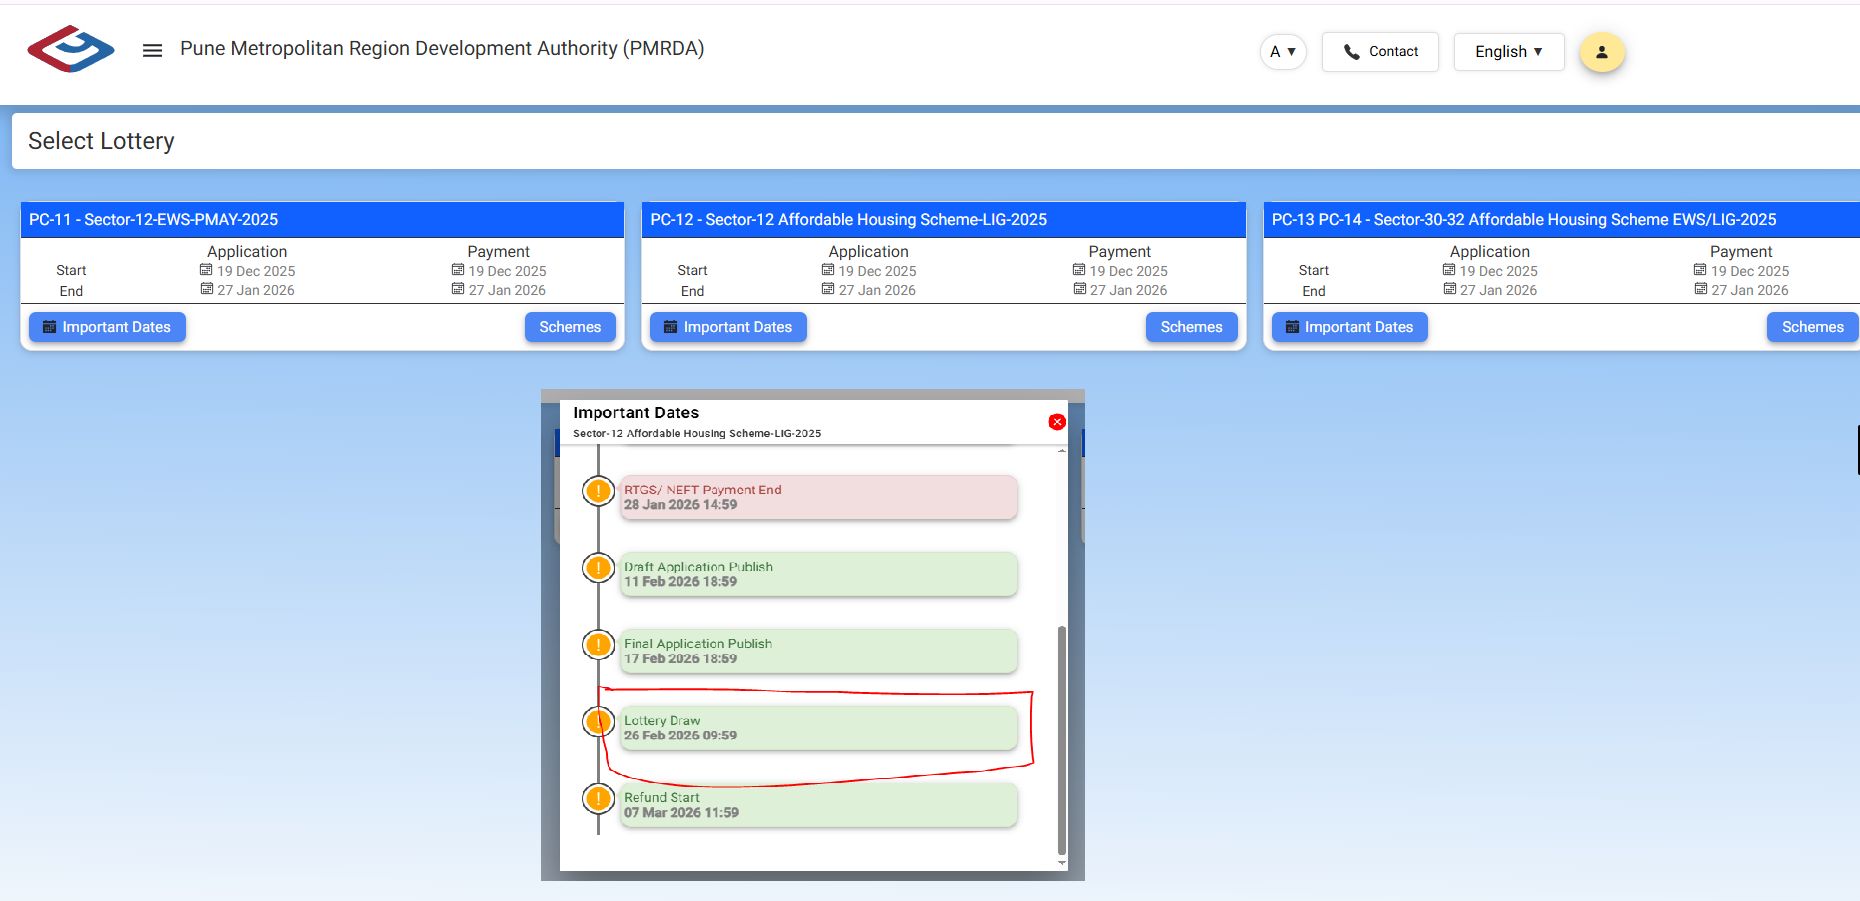Open the hamburger navigation menu
Screen dimensions: 1860x901
click(152, 50)
